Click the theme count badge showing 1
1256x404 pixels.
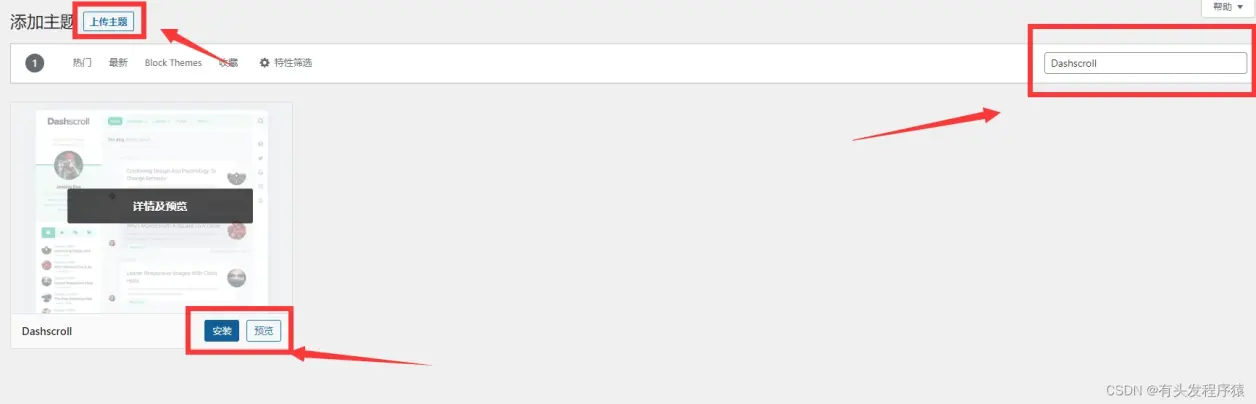pyautogui.click(x=35, y=63)
